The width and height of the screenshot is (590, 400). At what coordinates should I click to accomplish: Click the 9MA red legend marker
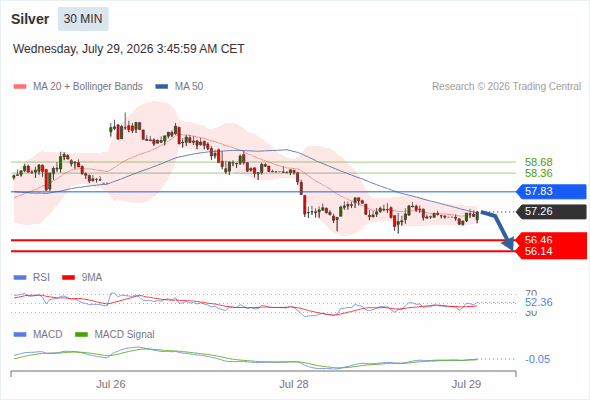[x=68, y=278]
